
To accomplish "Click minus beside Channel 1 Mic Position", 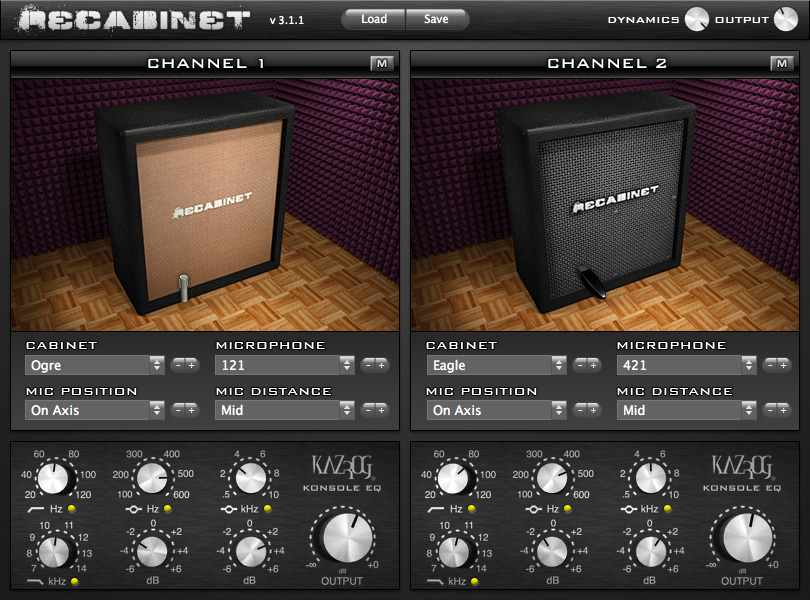I will click(178, 410).
